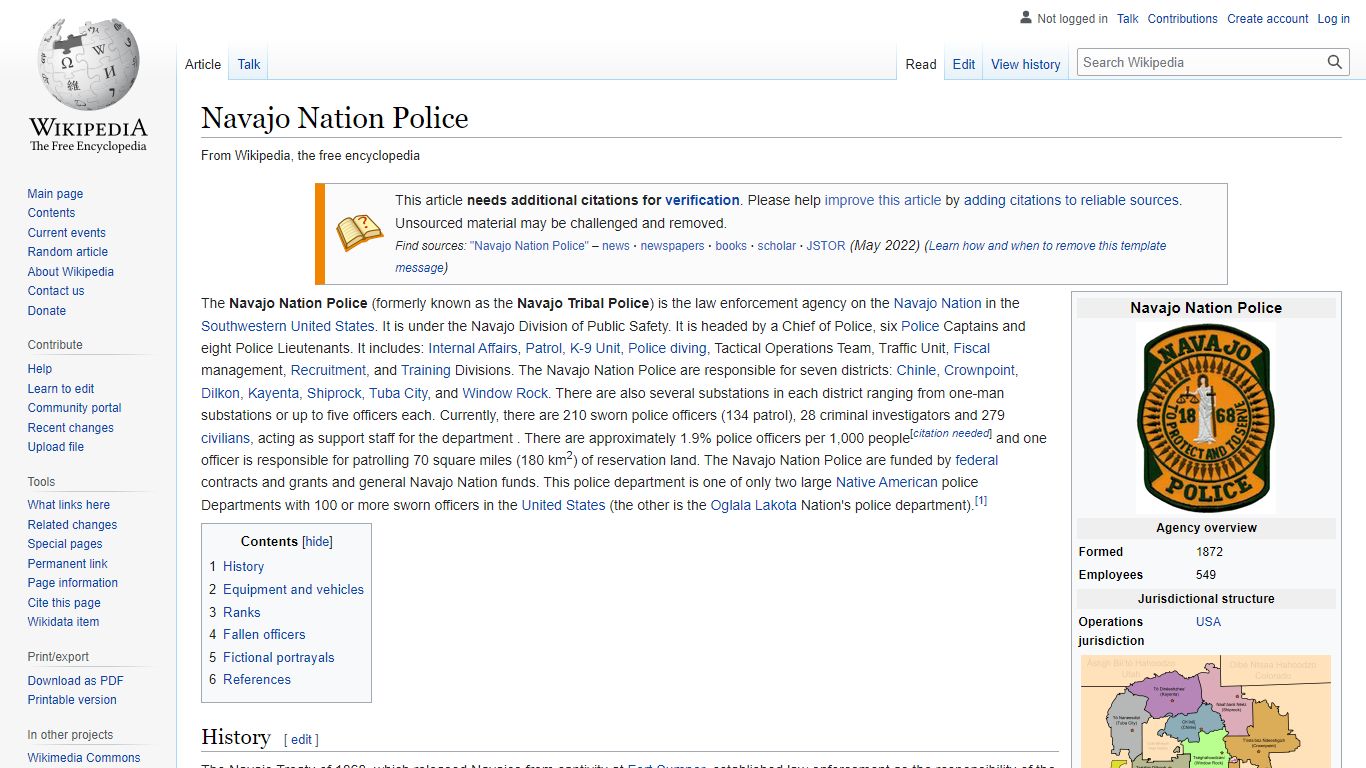Open Community portal link

74,408
